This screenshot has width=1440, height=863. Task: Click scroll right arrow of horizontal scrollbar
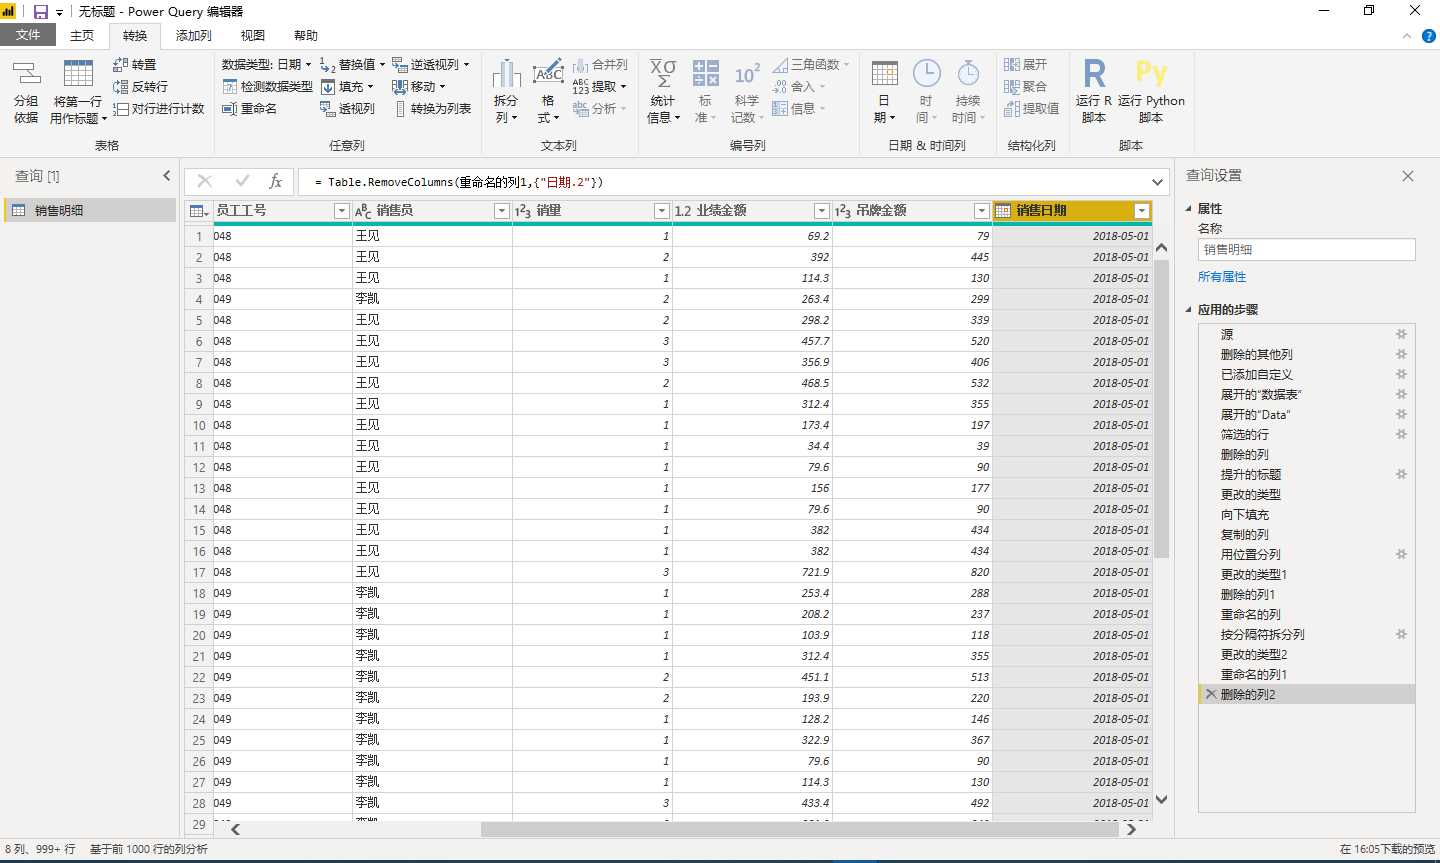tap(1131, 829)
